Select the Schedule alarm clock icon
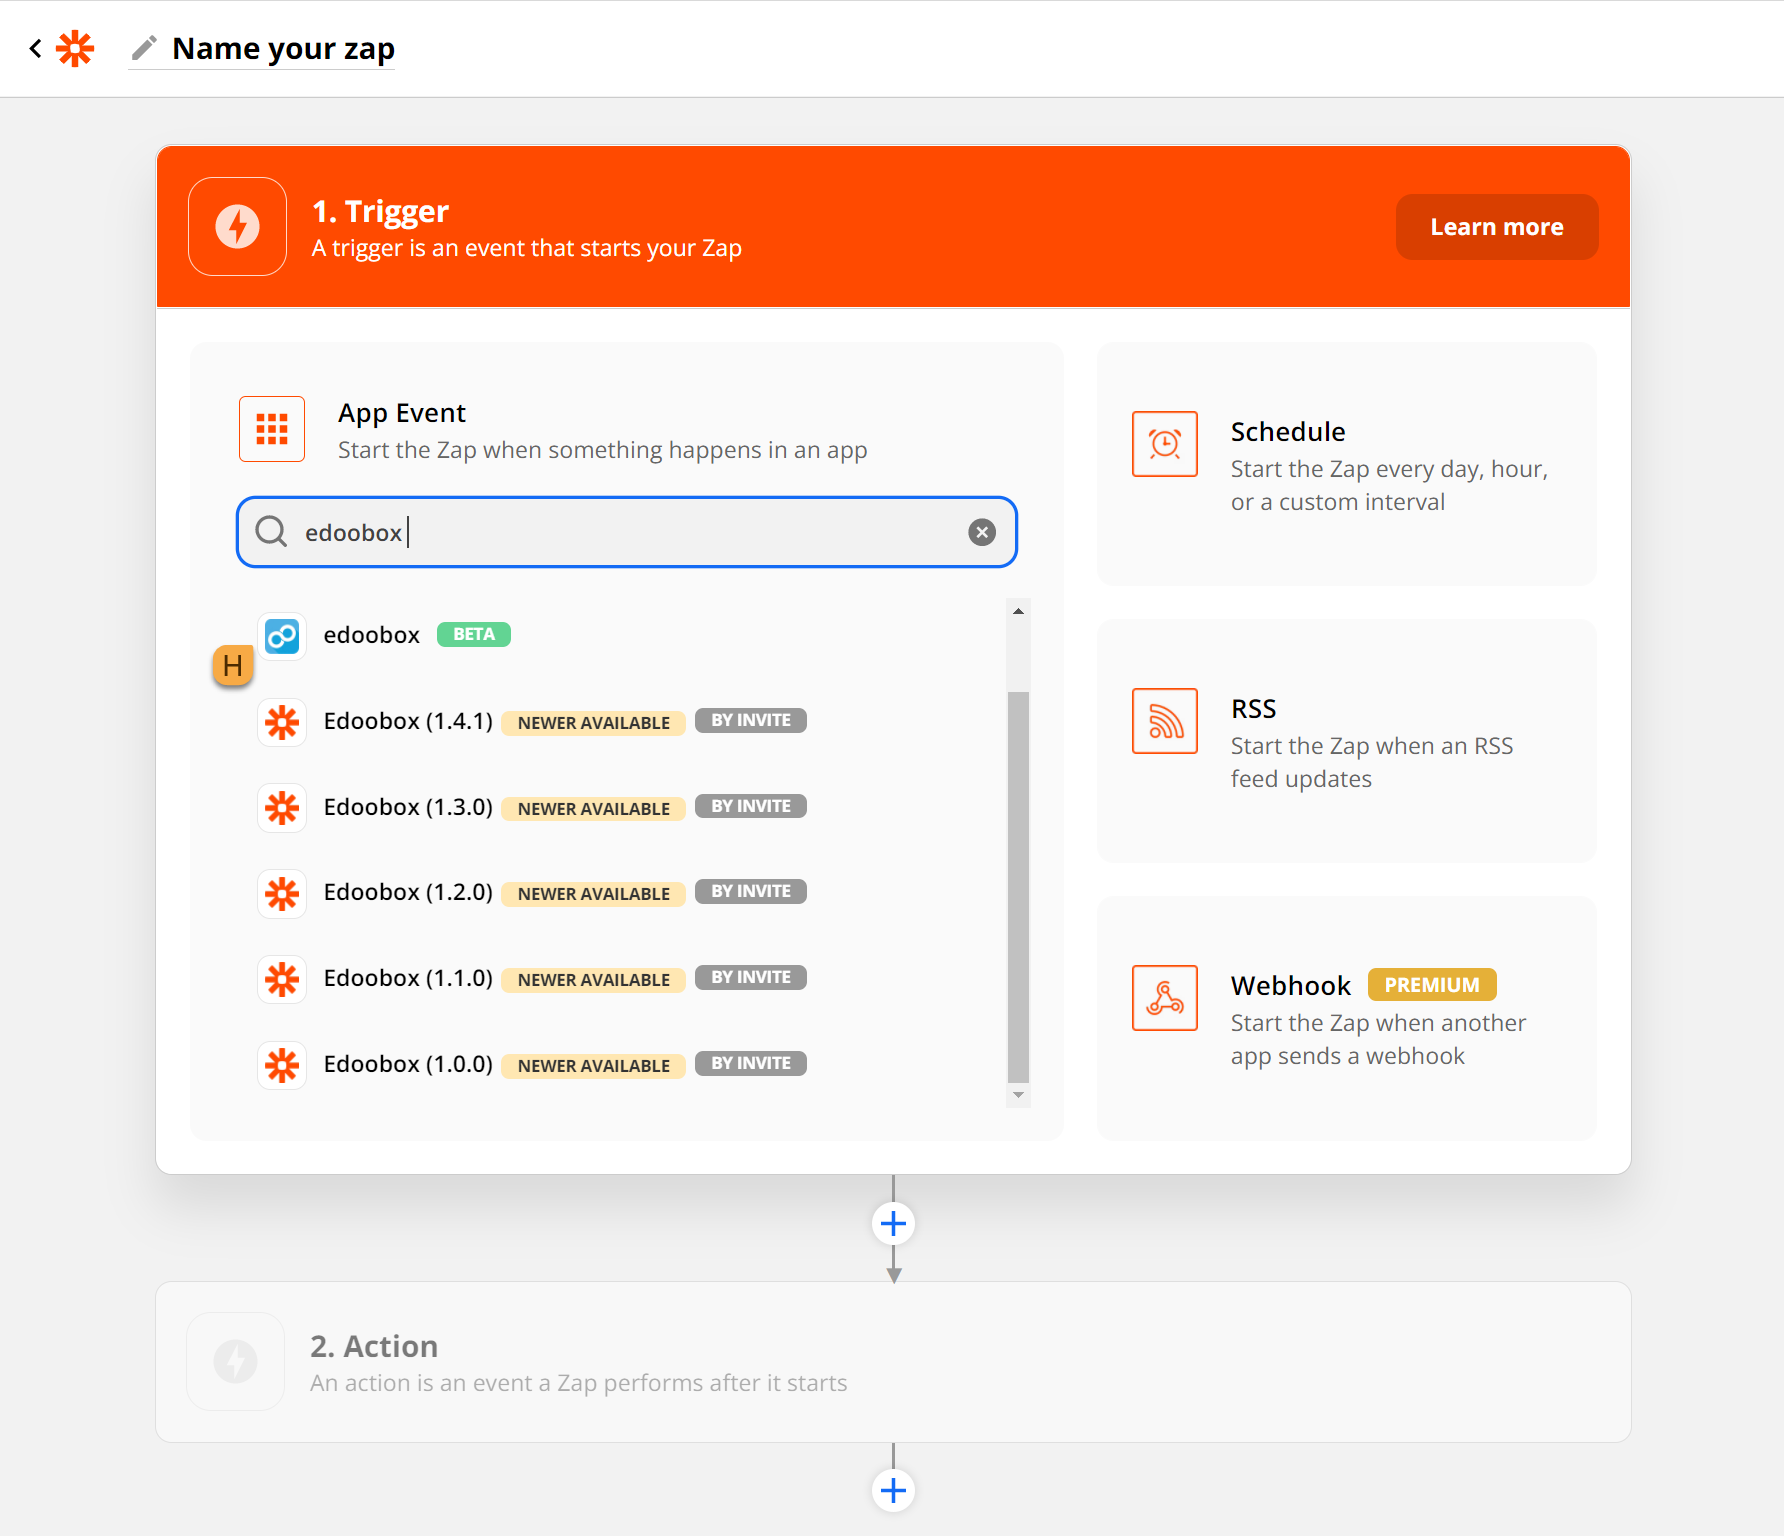1784x1536 pixels. click(1164, 444)
